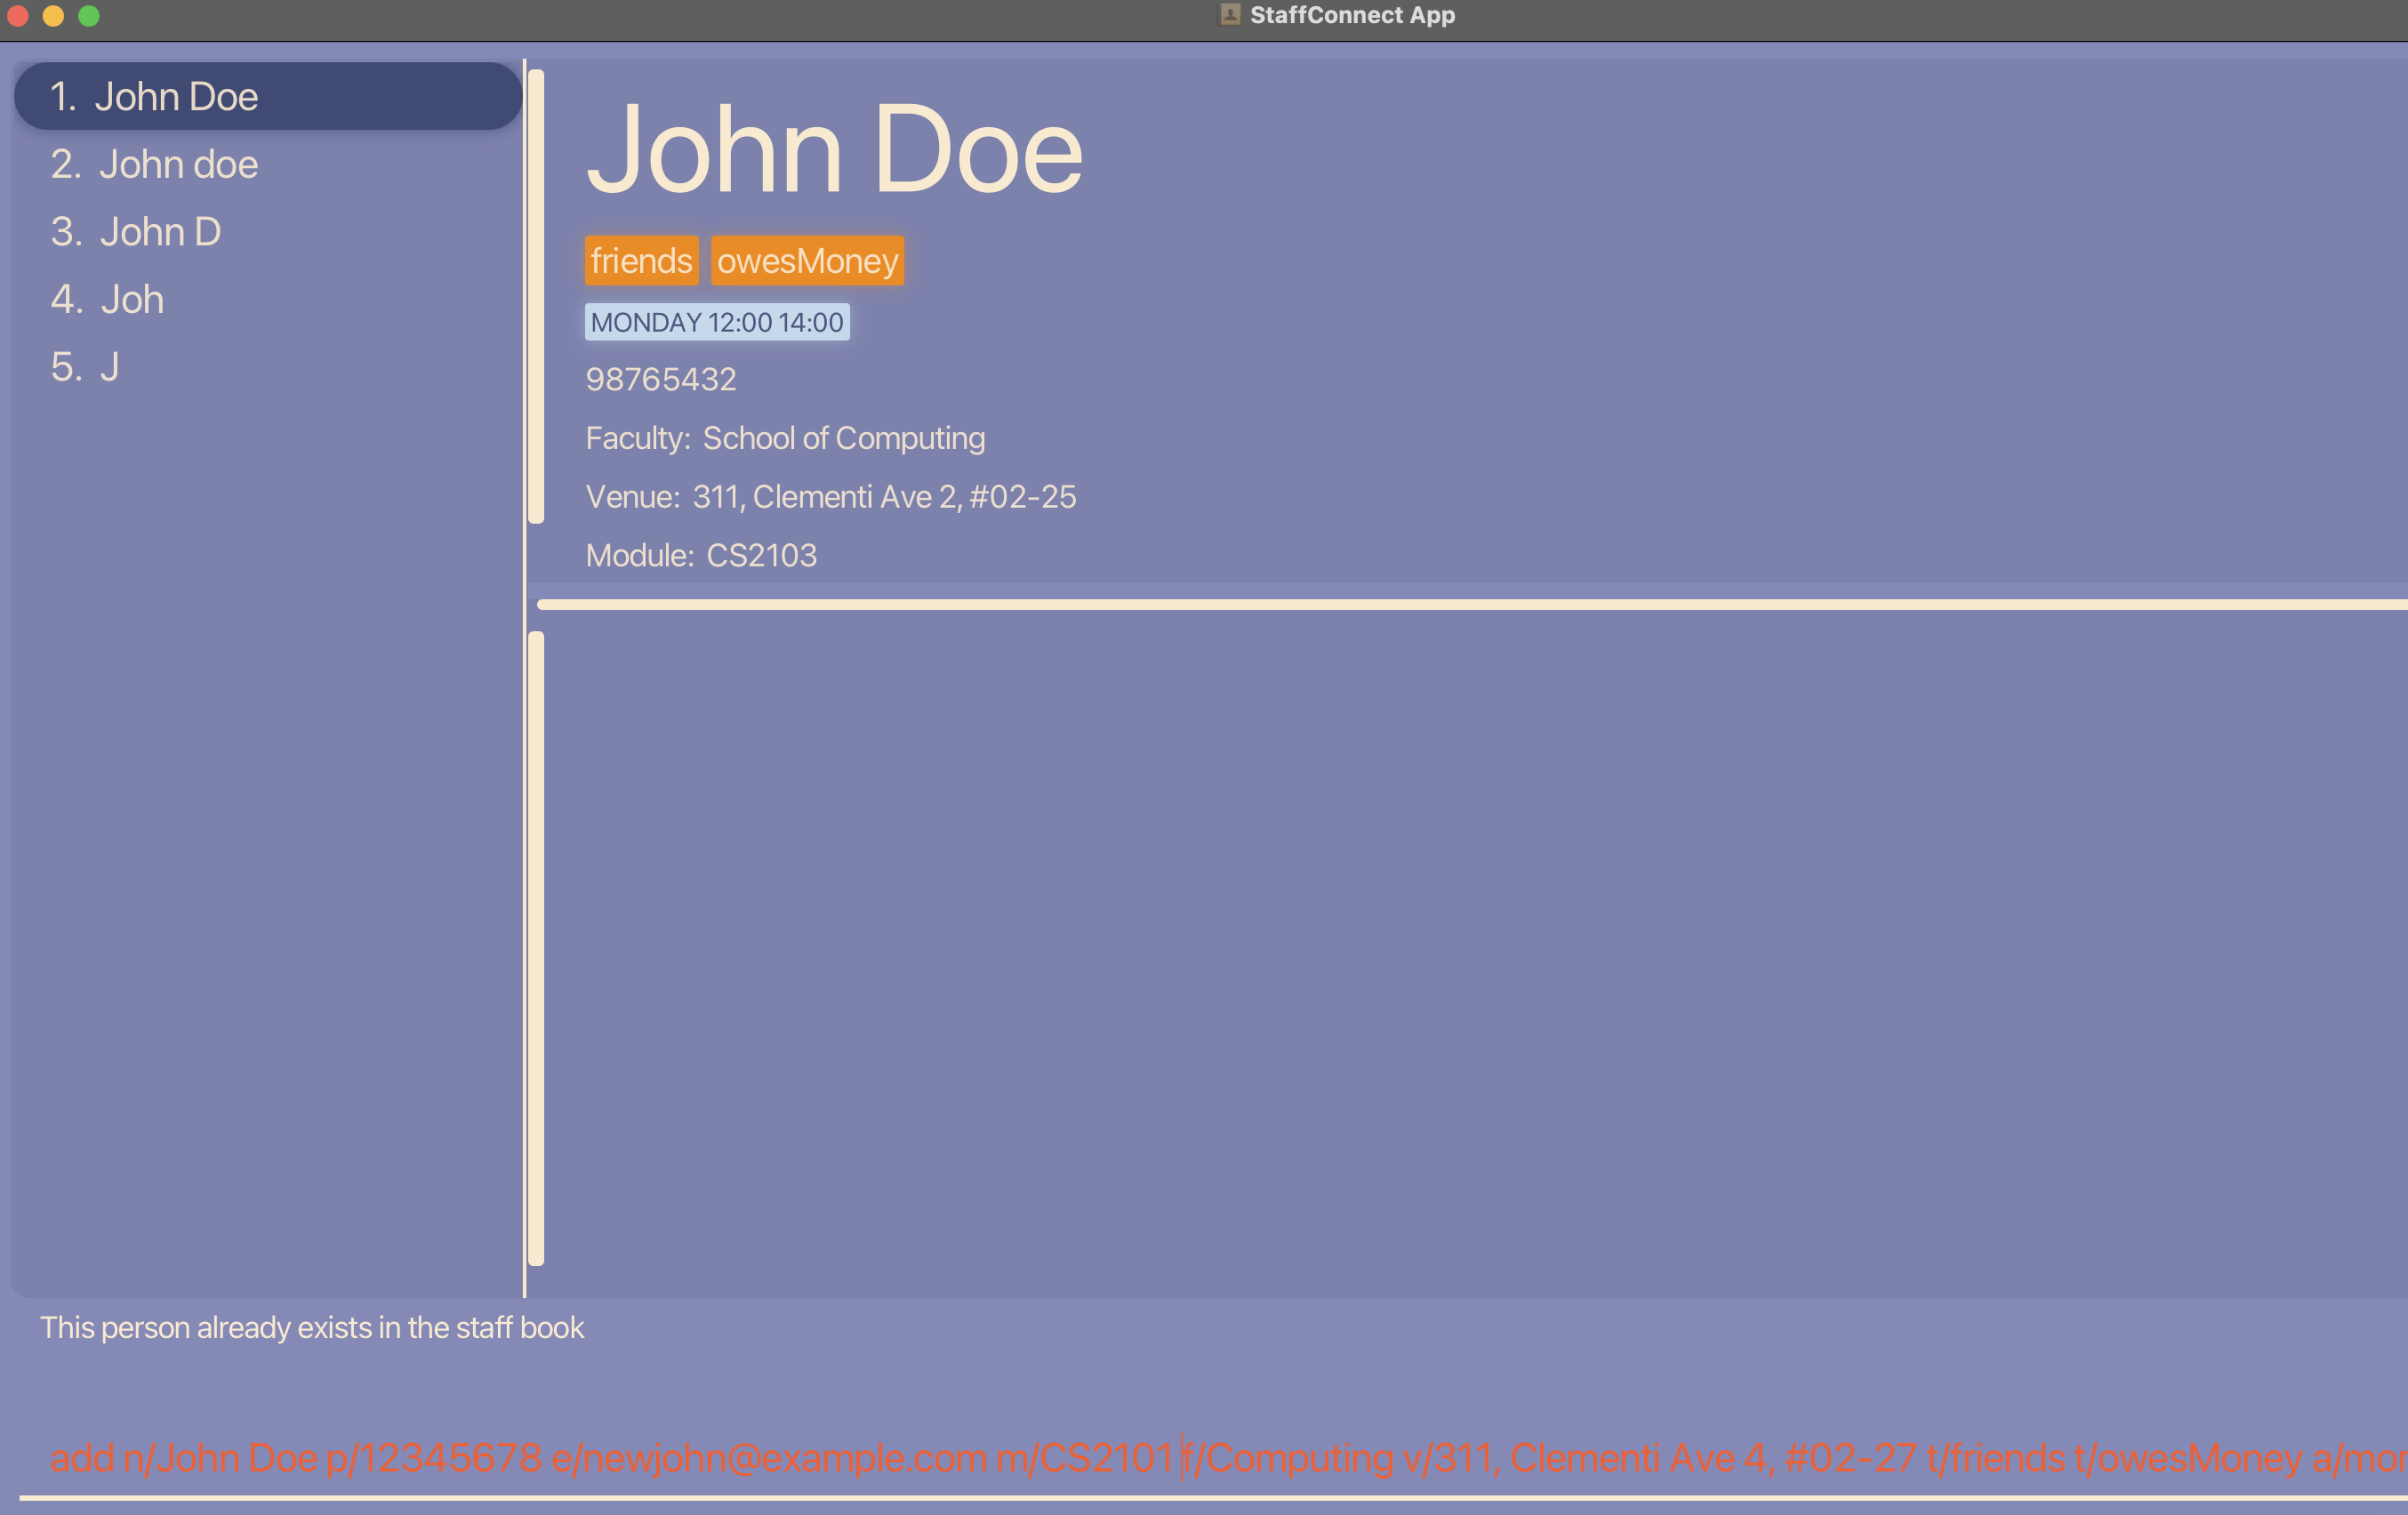Image resolution: width=2408 pixels, height=1515 pixels.
Task: Click into the add command input field
Action: pyautogui.click(x=1200, y=1457)
